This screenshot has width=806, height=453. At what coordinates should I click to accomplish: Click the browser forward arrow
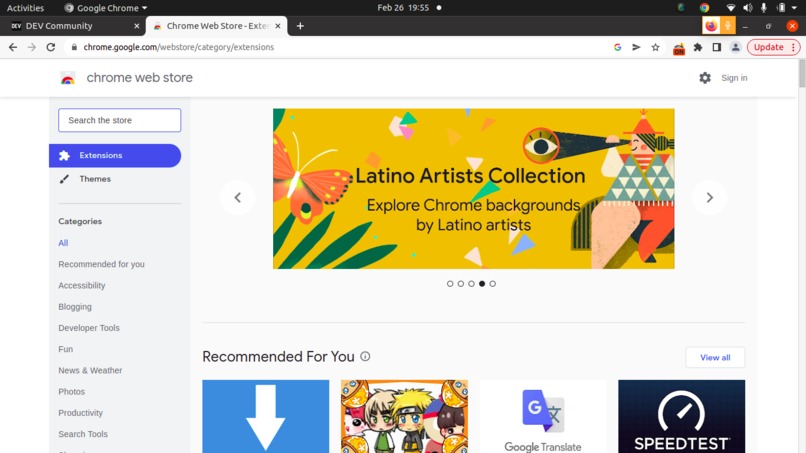32,47
